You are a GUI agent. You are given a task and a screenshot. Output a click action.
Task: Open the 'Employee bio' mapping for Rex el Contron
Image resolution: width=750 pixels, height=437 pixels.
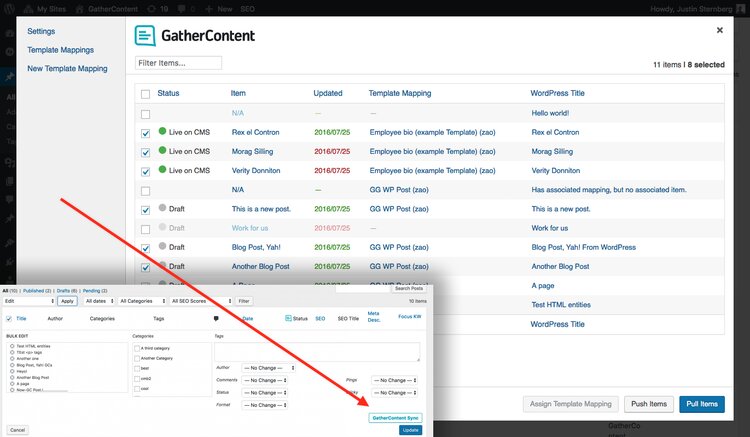click(x=432, y=132)
